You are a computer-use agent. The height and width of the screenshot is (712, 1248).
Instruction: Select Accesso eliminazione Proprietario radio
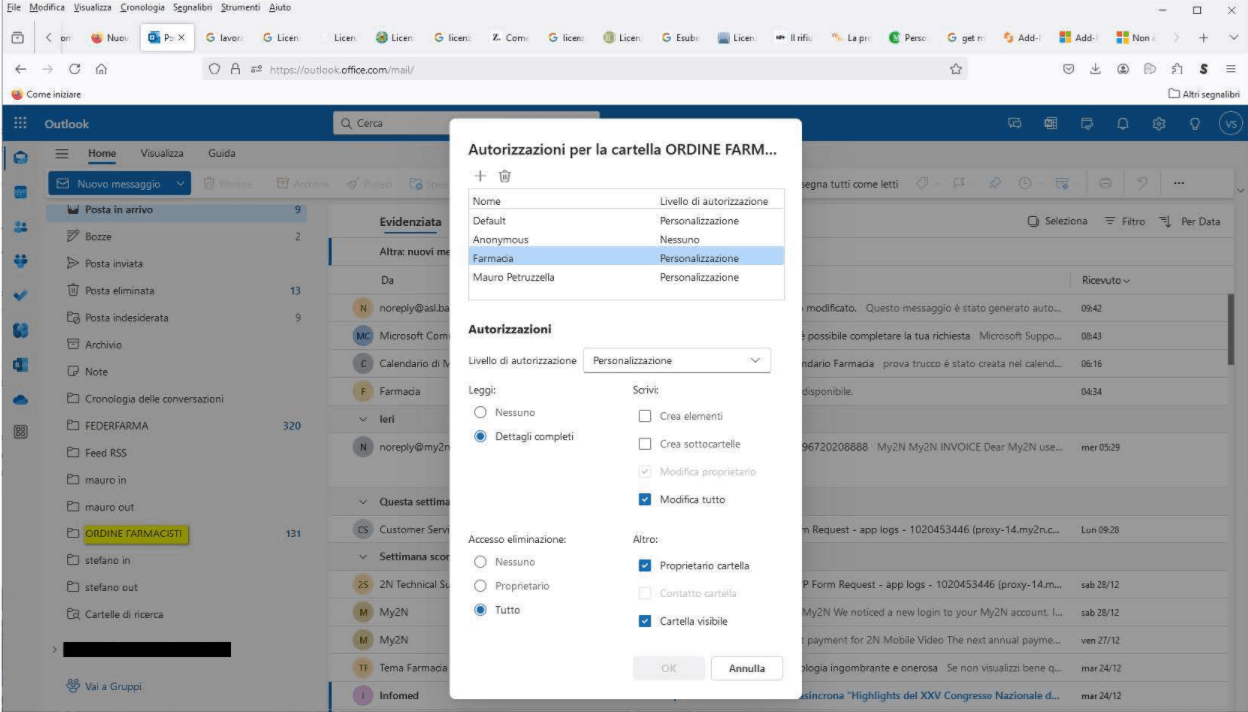[x=481, y=586]
